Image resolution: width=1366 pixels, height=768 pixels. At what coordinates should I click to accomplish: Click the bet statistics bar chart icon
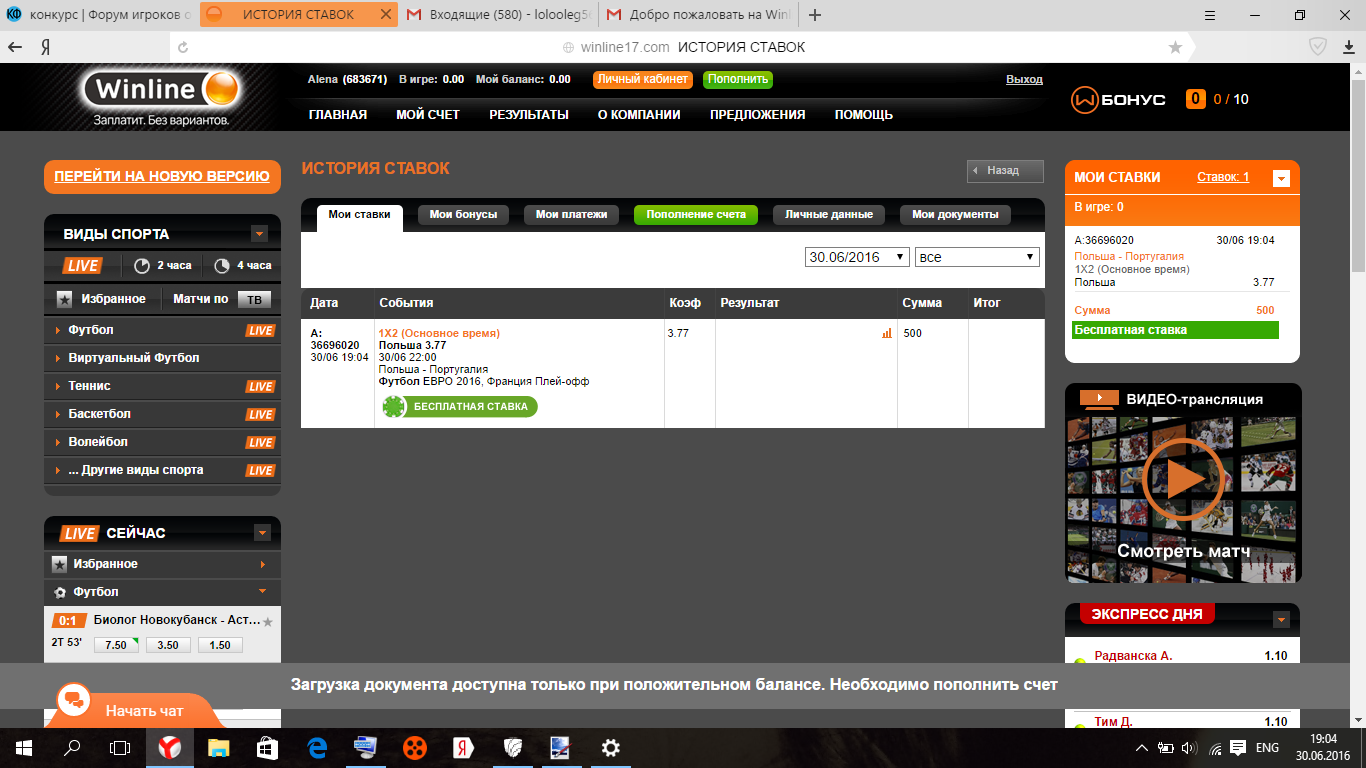click(x=887, y=333)
